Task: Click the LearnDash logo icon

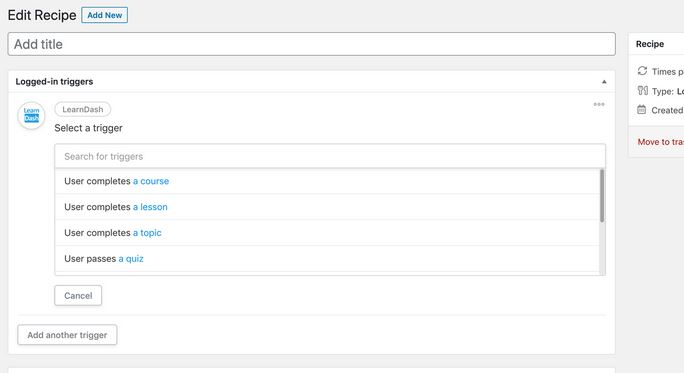Action: pyautogui.click(x=31, y=116)
